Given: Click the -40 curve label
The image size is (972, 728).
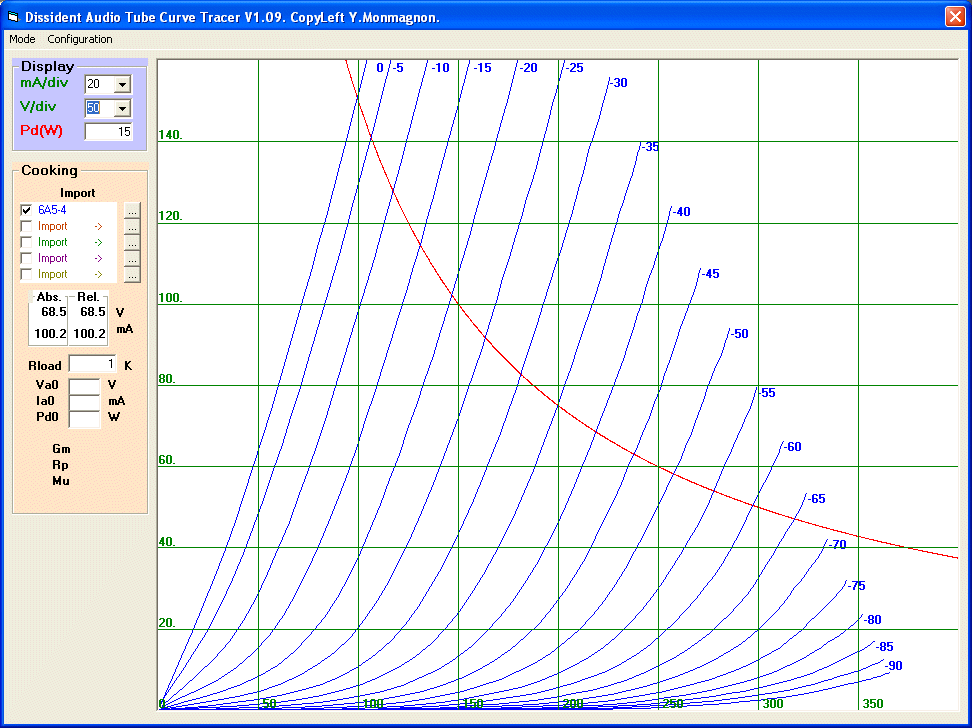Looking at the screenshot, I should pyautogui.click(x=681, y=212).
